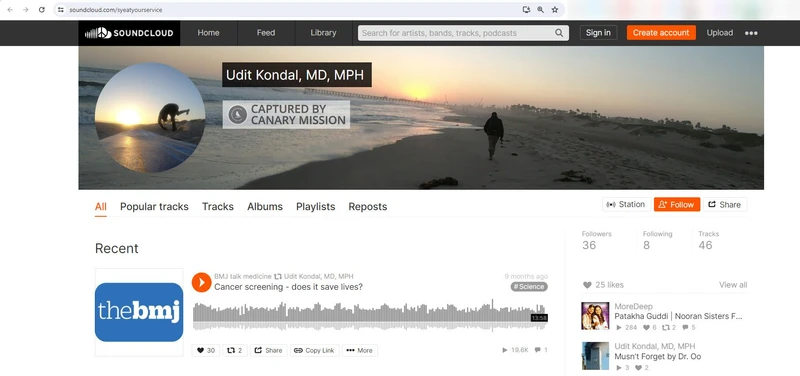Click the profile avatar picture

tap(150, 117)
